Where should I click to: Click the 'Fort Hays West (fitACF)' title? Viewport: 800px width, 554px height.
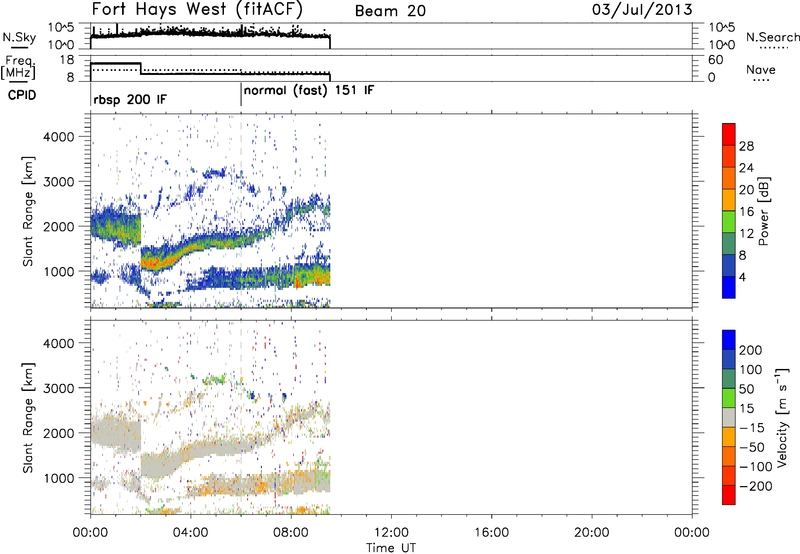click(197, 9)
